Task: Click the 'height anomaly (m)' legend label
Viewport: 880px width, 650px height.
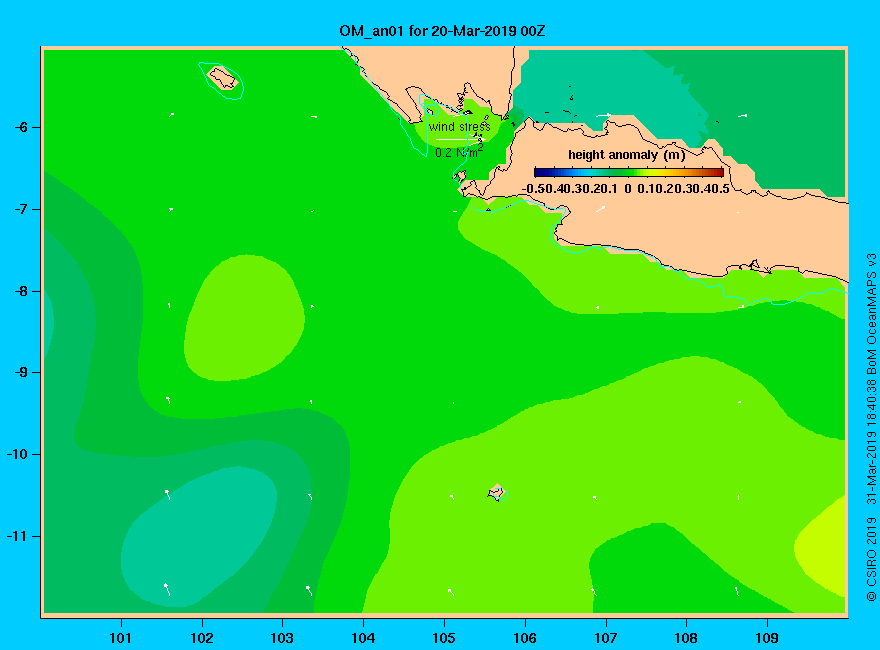Action: point(626,155)
